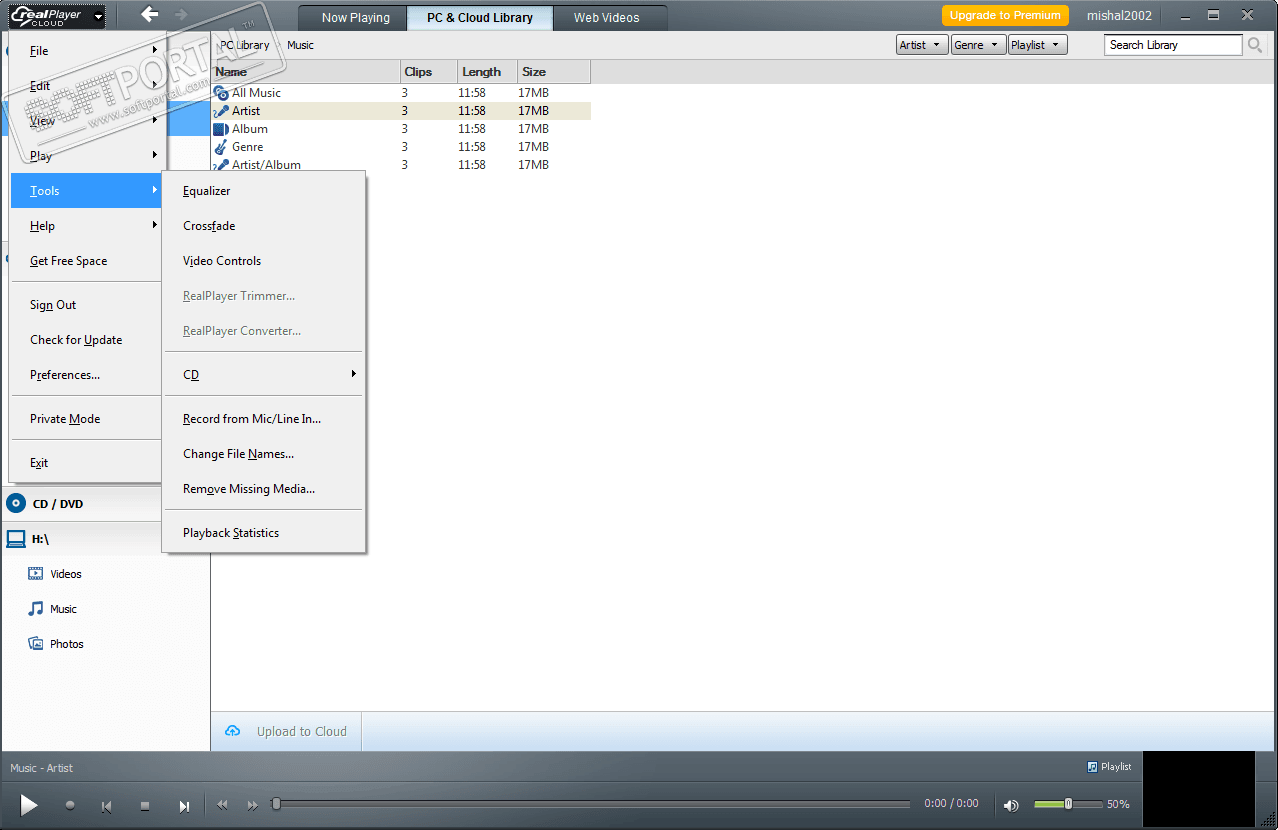
Task: Adjust the volume slider
Action: click(1067, 804)
